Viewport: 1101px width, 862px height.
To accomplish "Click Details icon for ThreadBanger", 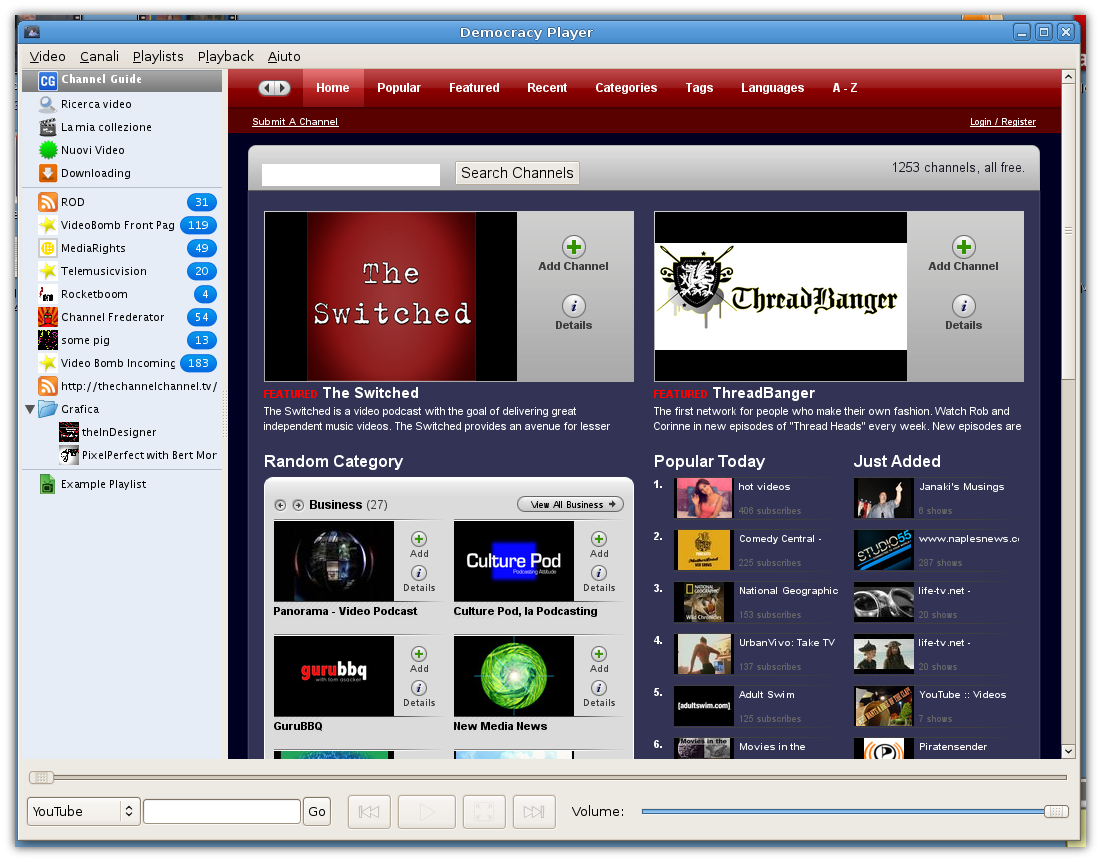I will tap(963, 306).
